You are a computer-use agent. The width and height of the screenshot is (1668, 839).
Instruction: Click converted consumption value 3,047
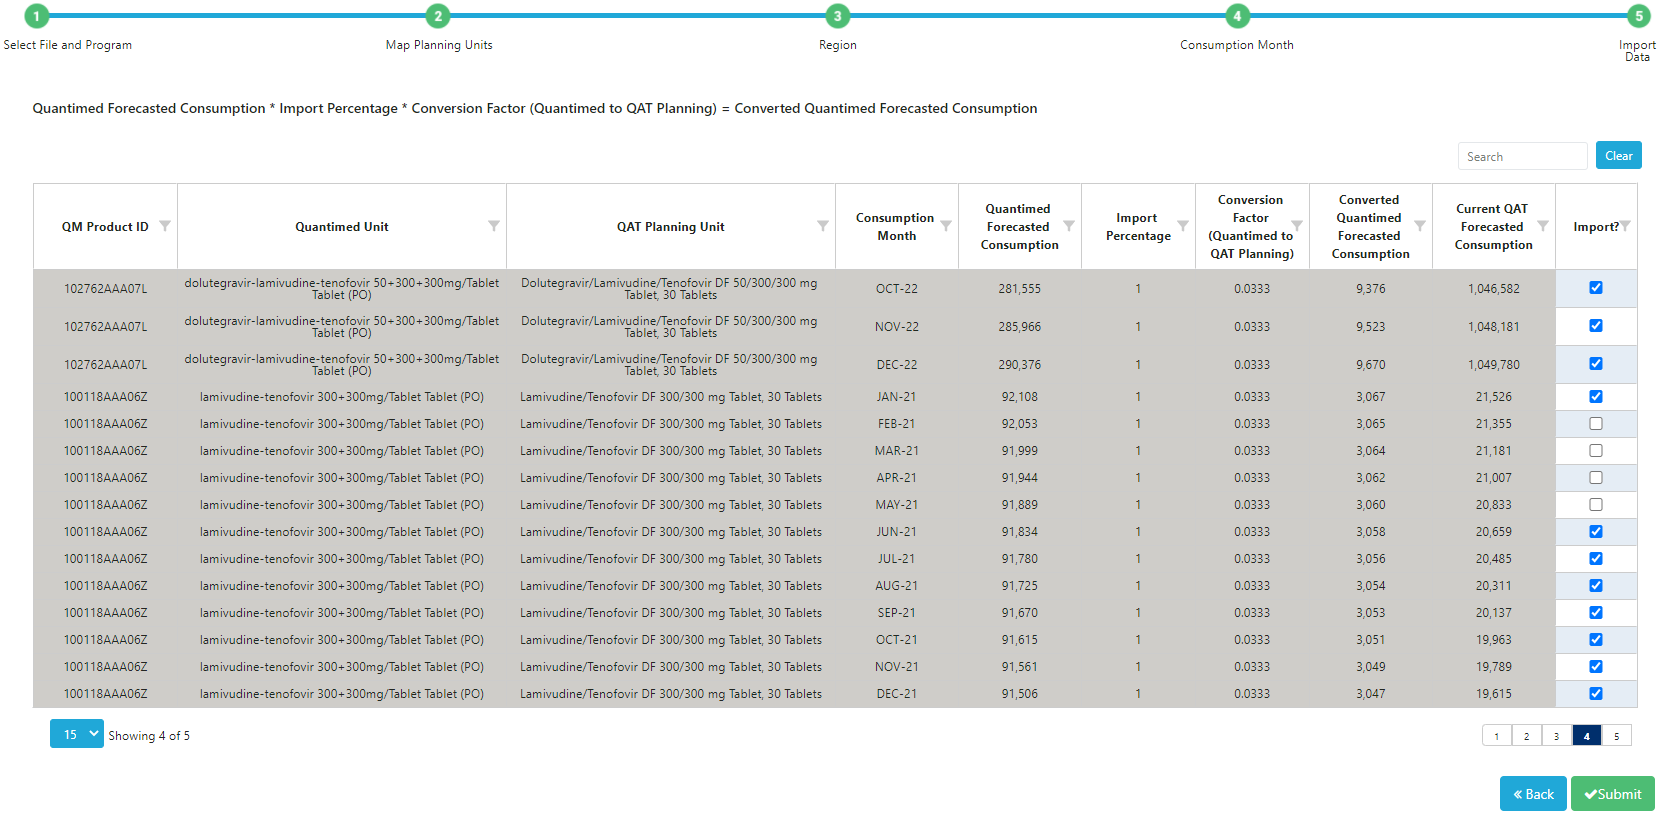pos(1371,694)
